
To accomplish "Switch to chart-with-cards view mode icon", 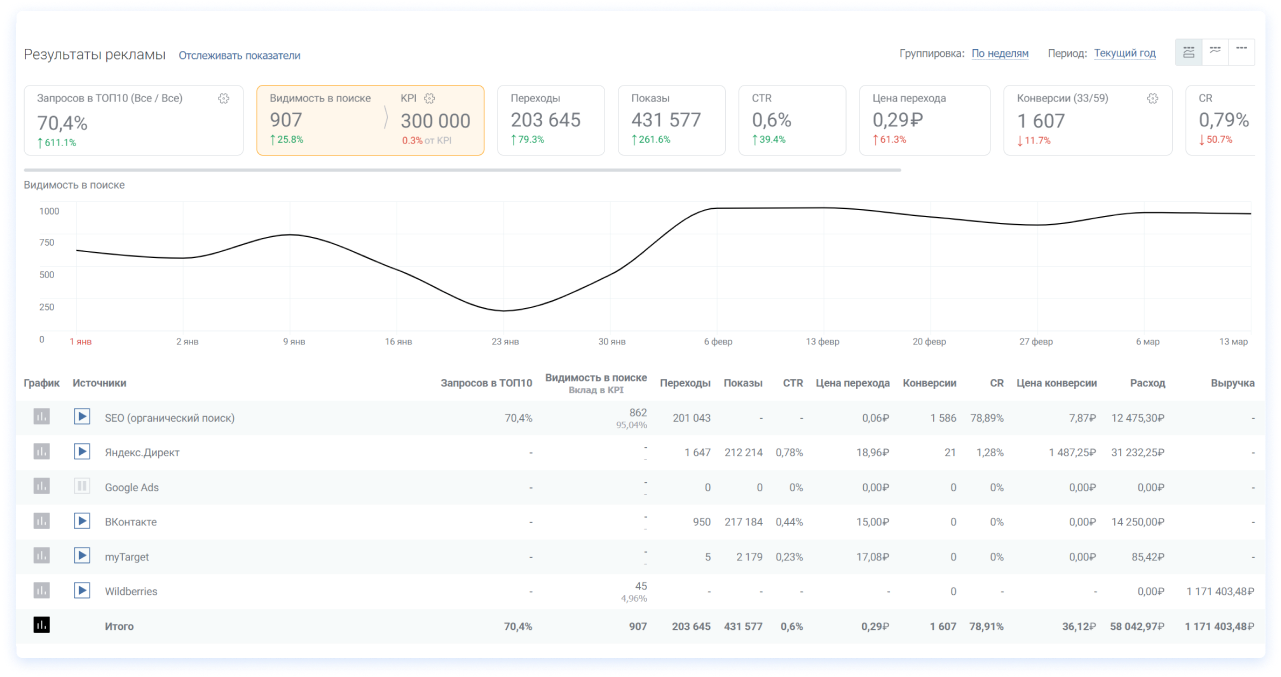I will coord(1189,52).
